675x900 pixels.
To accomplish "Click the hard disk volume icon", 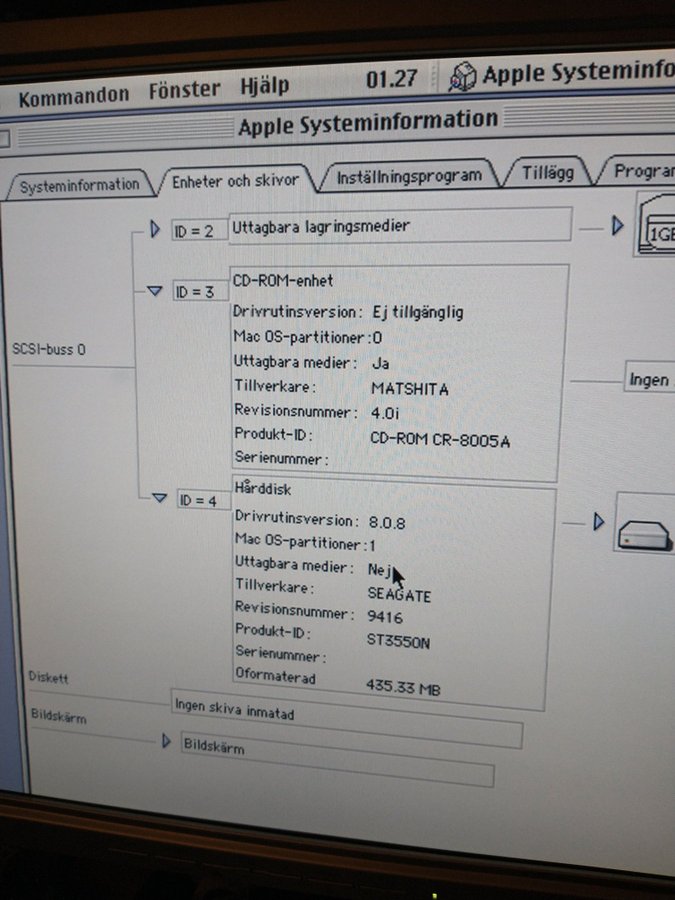I will click(644, 526).
